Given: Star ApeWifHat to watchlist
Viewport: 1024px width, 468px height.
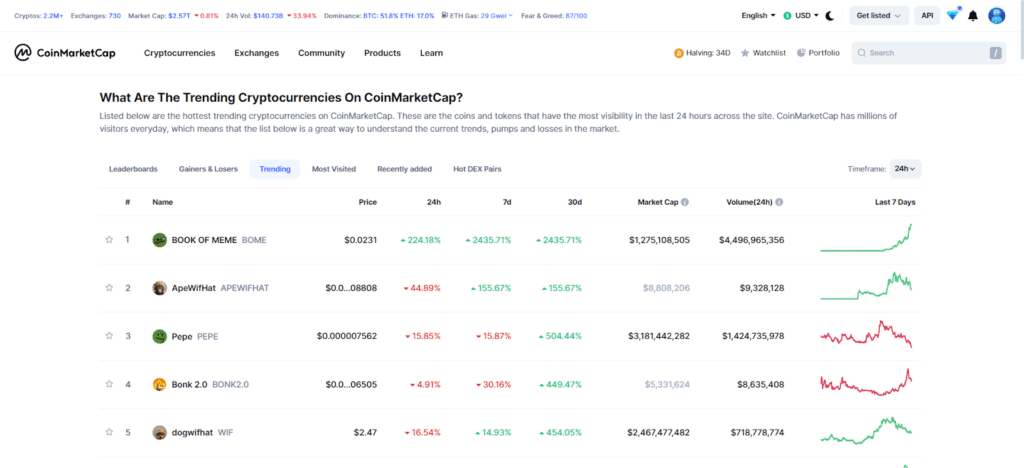Looking at the screenshot, I should 109,288.
